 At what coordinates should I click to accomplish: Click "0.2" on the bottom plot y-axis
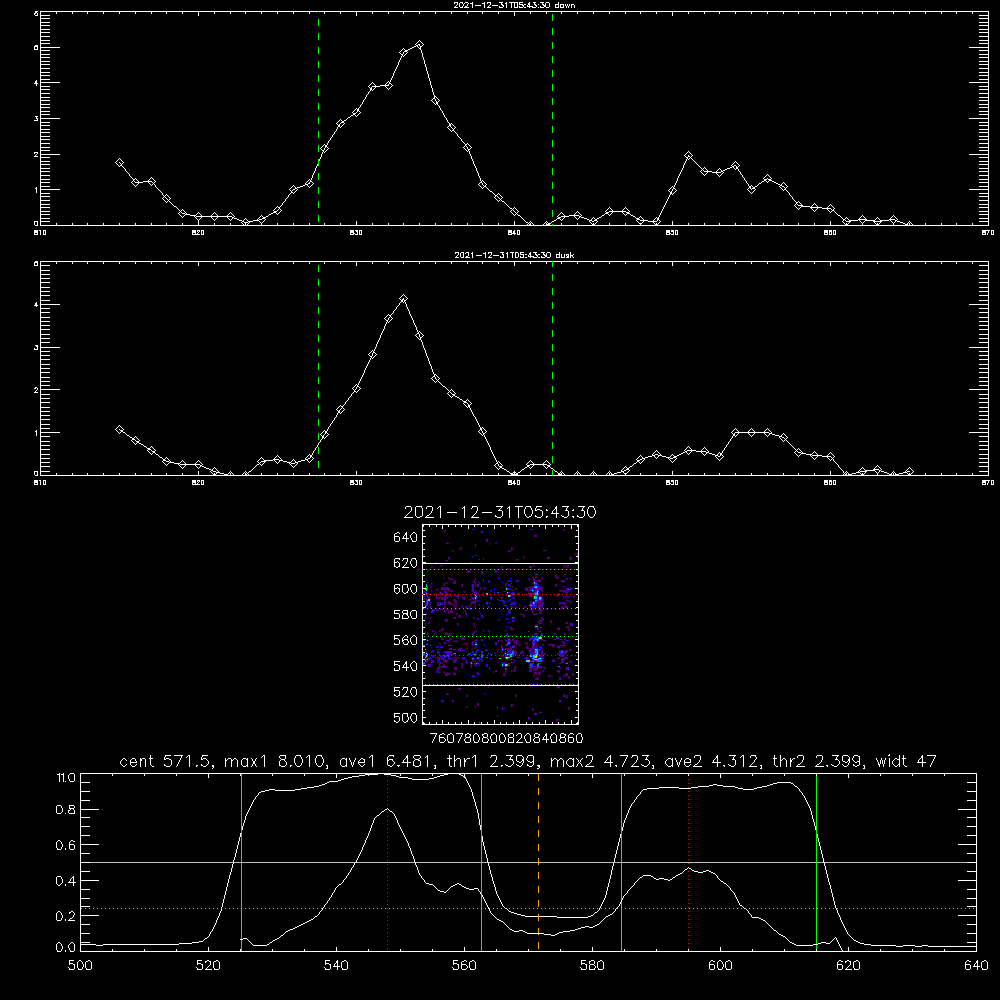[x=66, y=916]
